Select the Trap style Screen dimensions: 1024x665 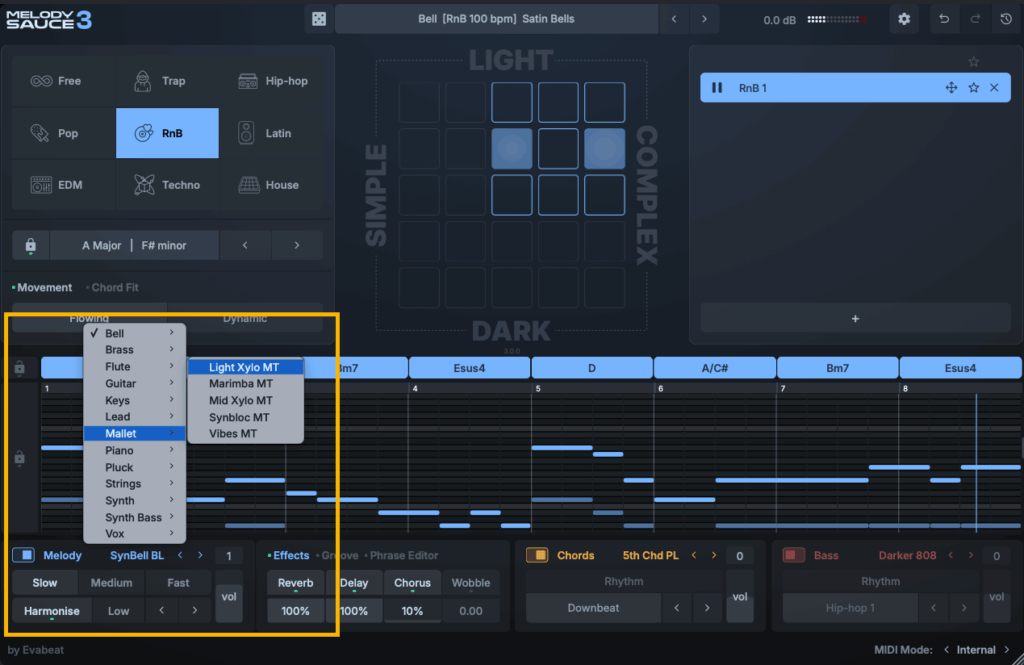pos(167,81)
